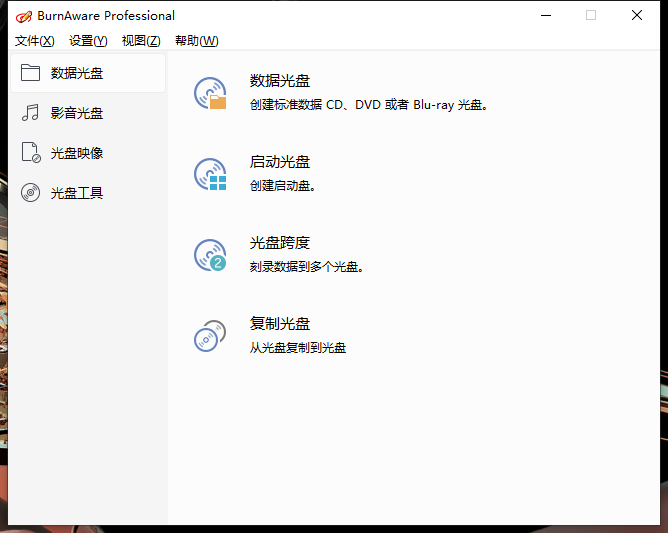Open the 复制光盘 project title
Screen dimensions: 668x533
(280, 323)
